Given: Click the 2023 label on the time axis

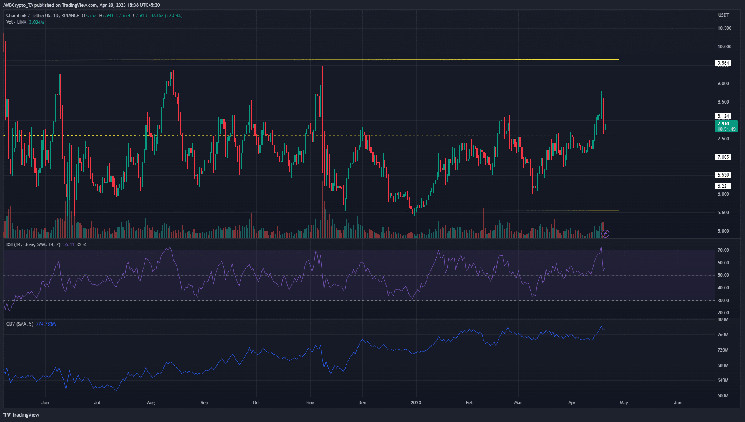Looking at the screenshot, I should tap(419, 403).
